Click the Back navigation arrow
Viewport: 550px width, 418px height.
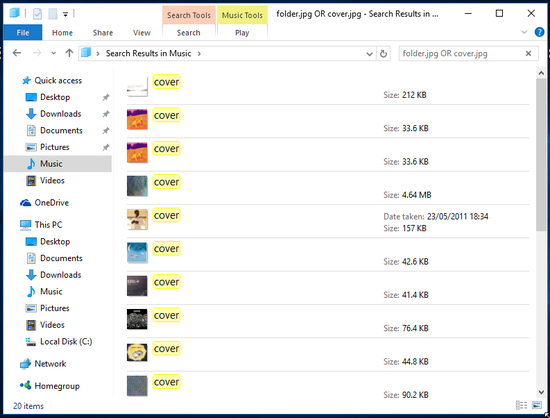click(16, 53)
